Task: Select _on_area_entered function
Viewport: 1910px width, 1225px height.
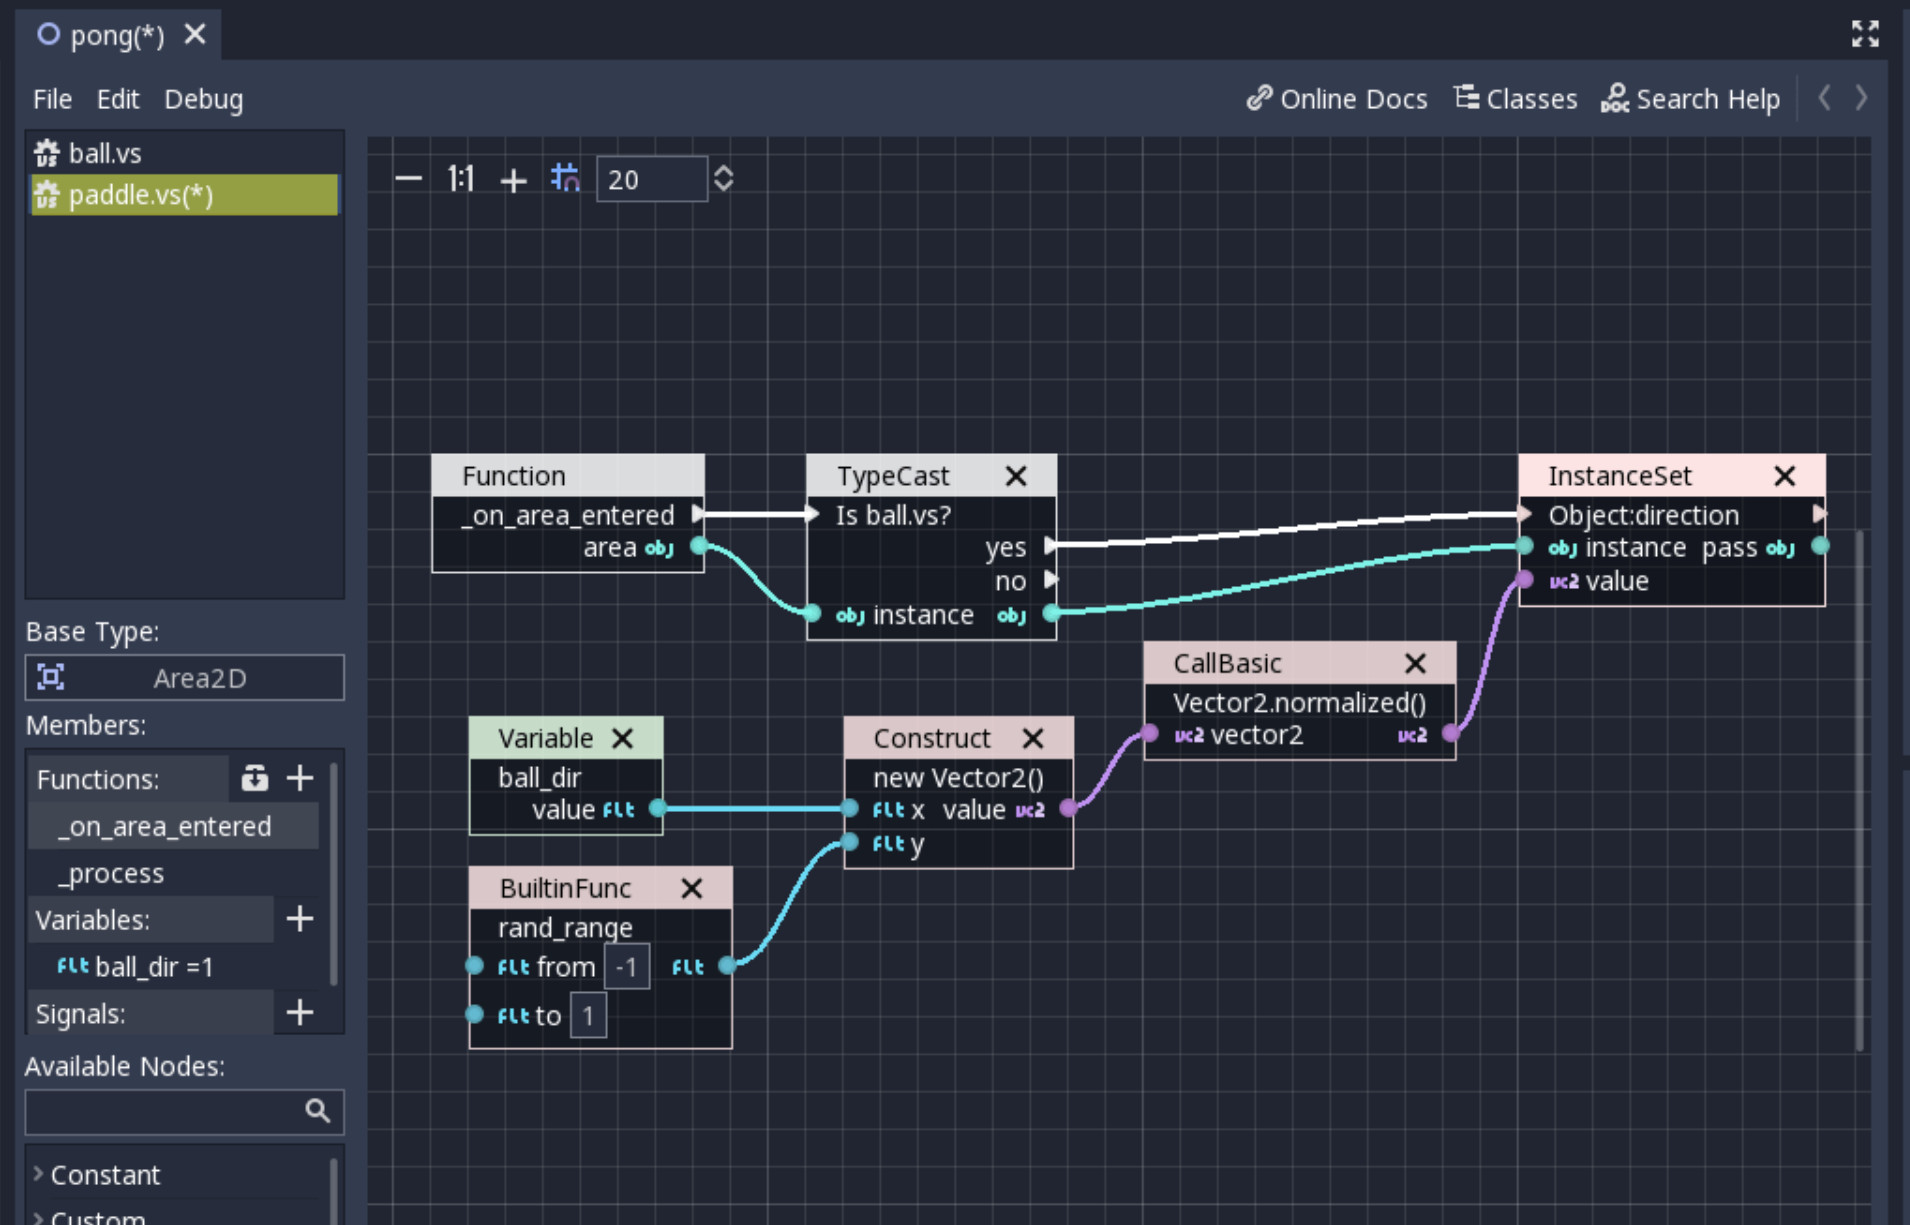Action: pyautogui.click(x=174, y=827)
